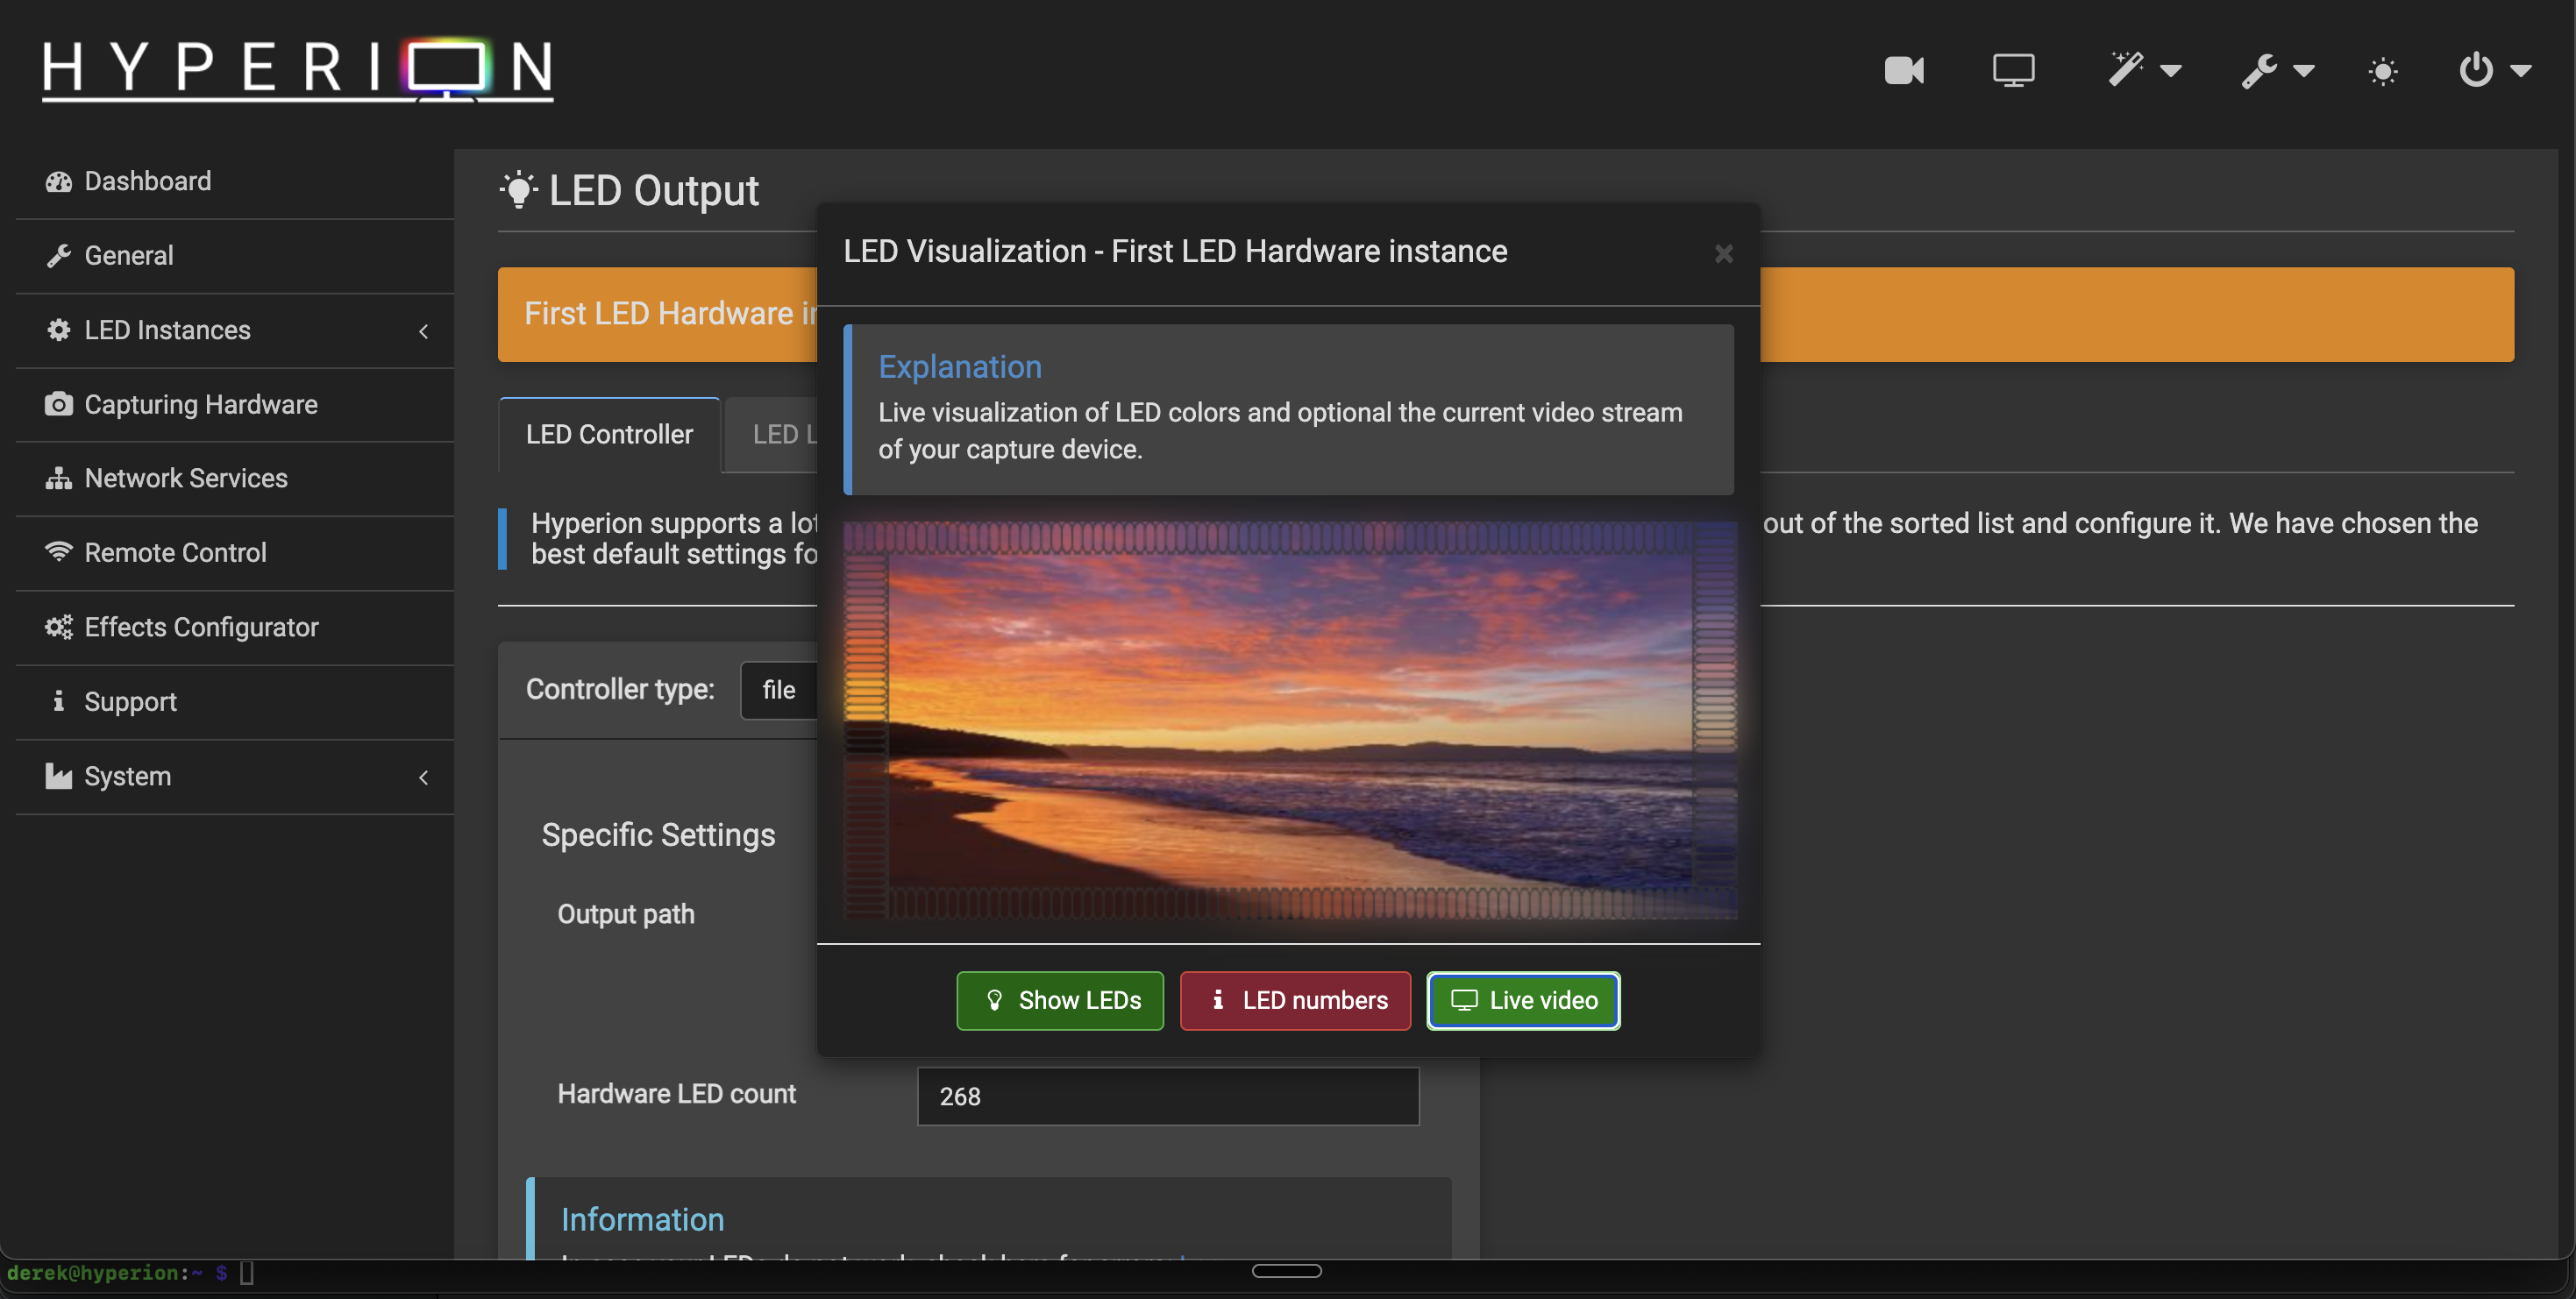Expand the LED Instances menu
The image size is (2576, 1299).
pyautogui.click(x=235, y=330)
